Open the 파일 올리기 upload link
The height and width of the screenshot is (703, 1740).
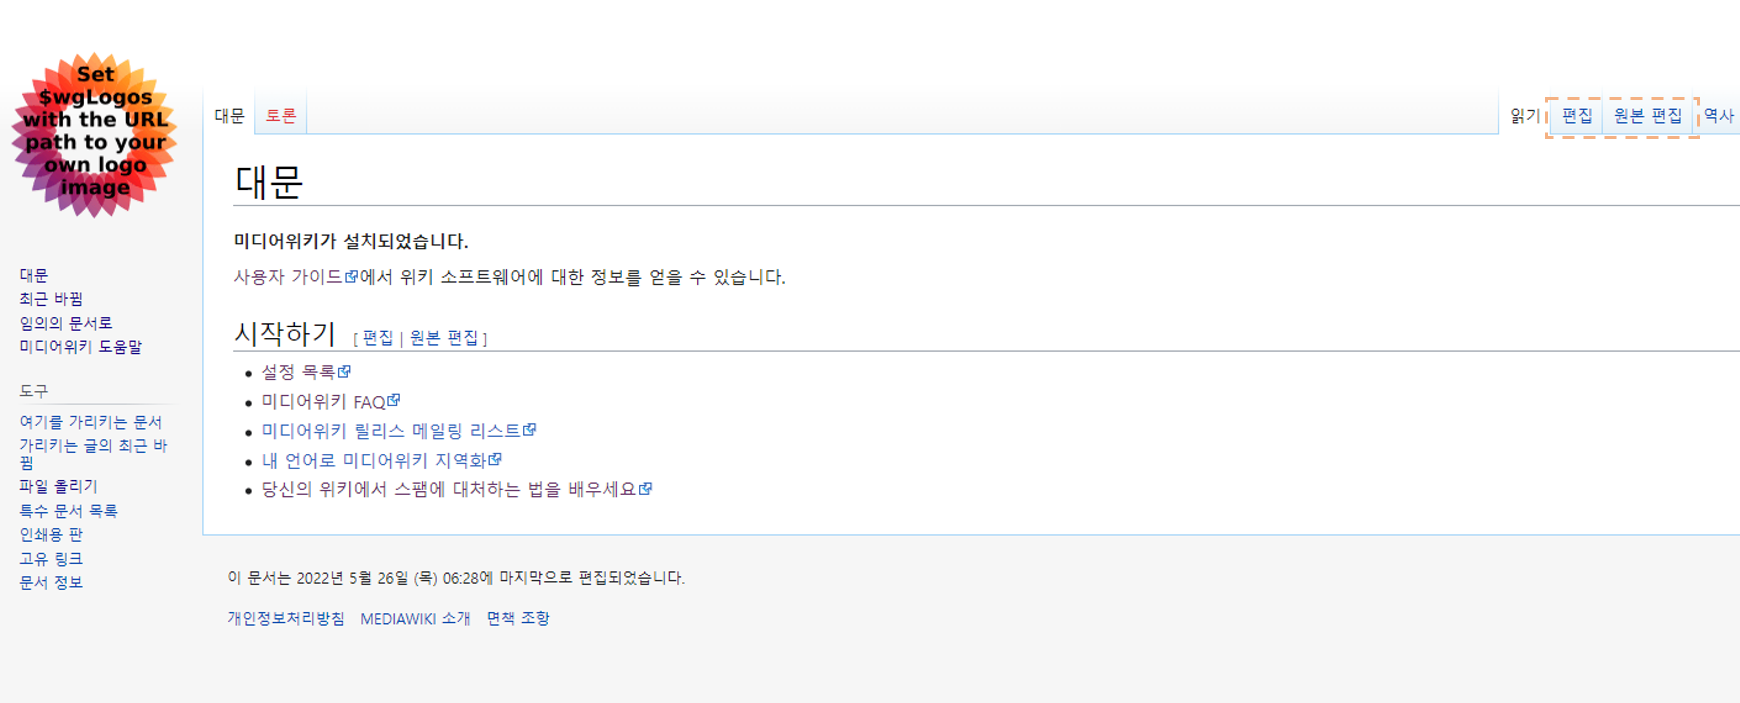pos(59,486)
